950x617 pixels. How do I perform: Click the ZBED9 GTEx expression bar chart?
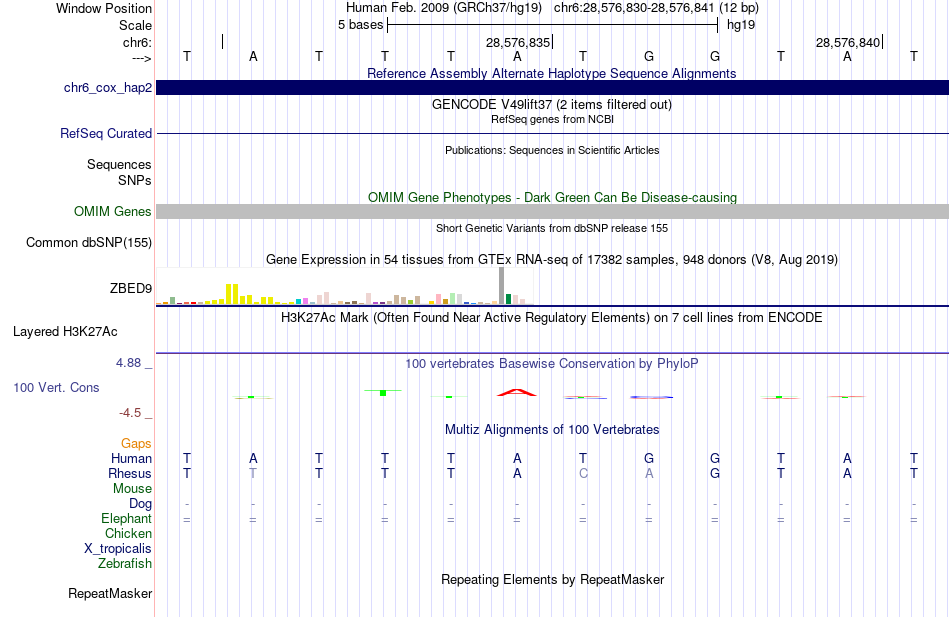[x=345, y=286]
